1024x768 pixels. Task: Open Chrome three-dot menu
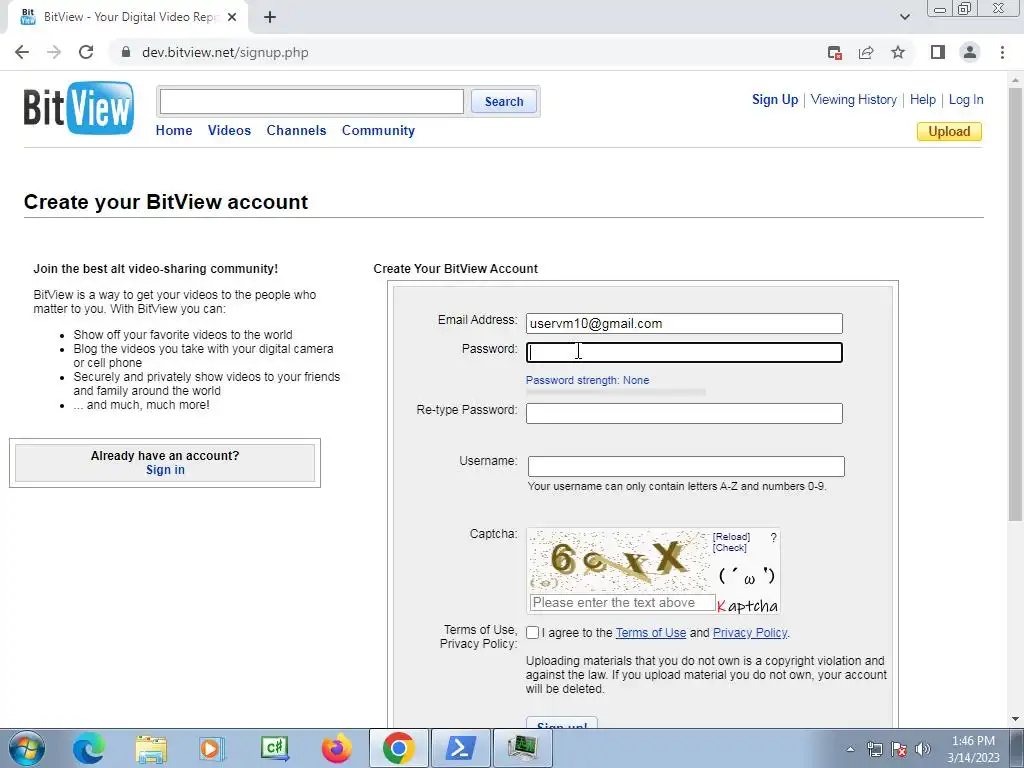pyautogui.click(x=1002, y=52)
